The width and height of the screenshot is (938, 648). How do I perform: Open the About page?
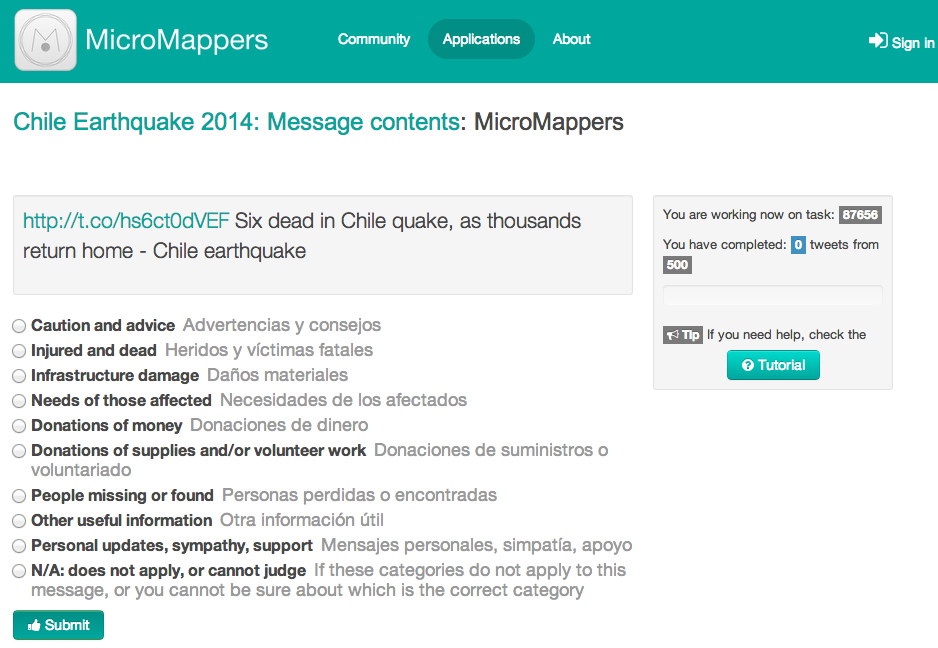tap(572, 39)
